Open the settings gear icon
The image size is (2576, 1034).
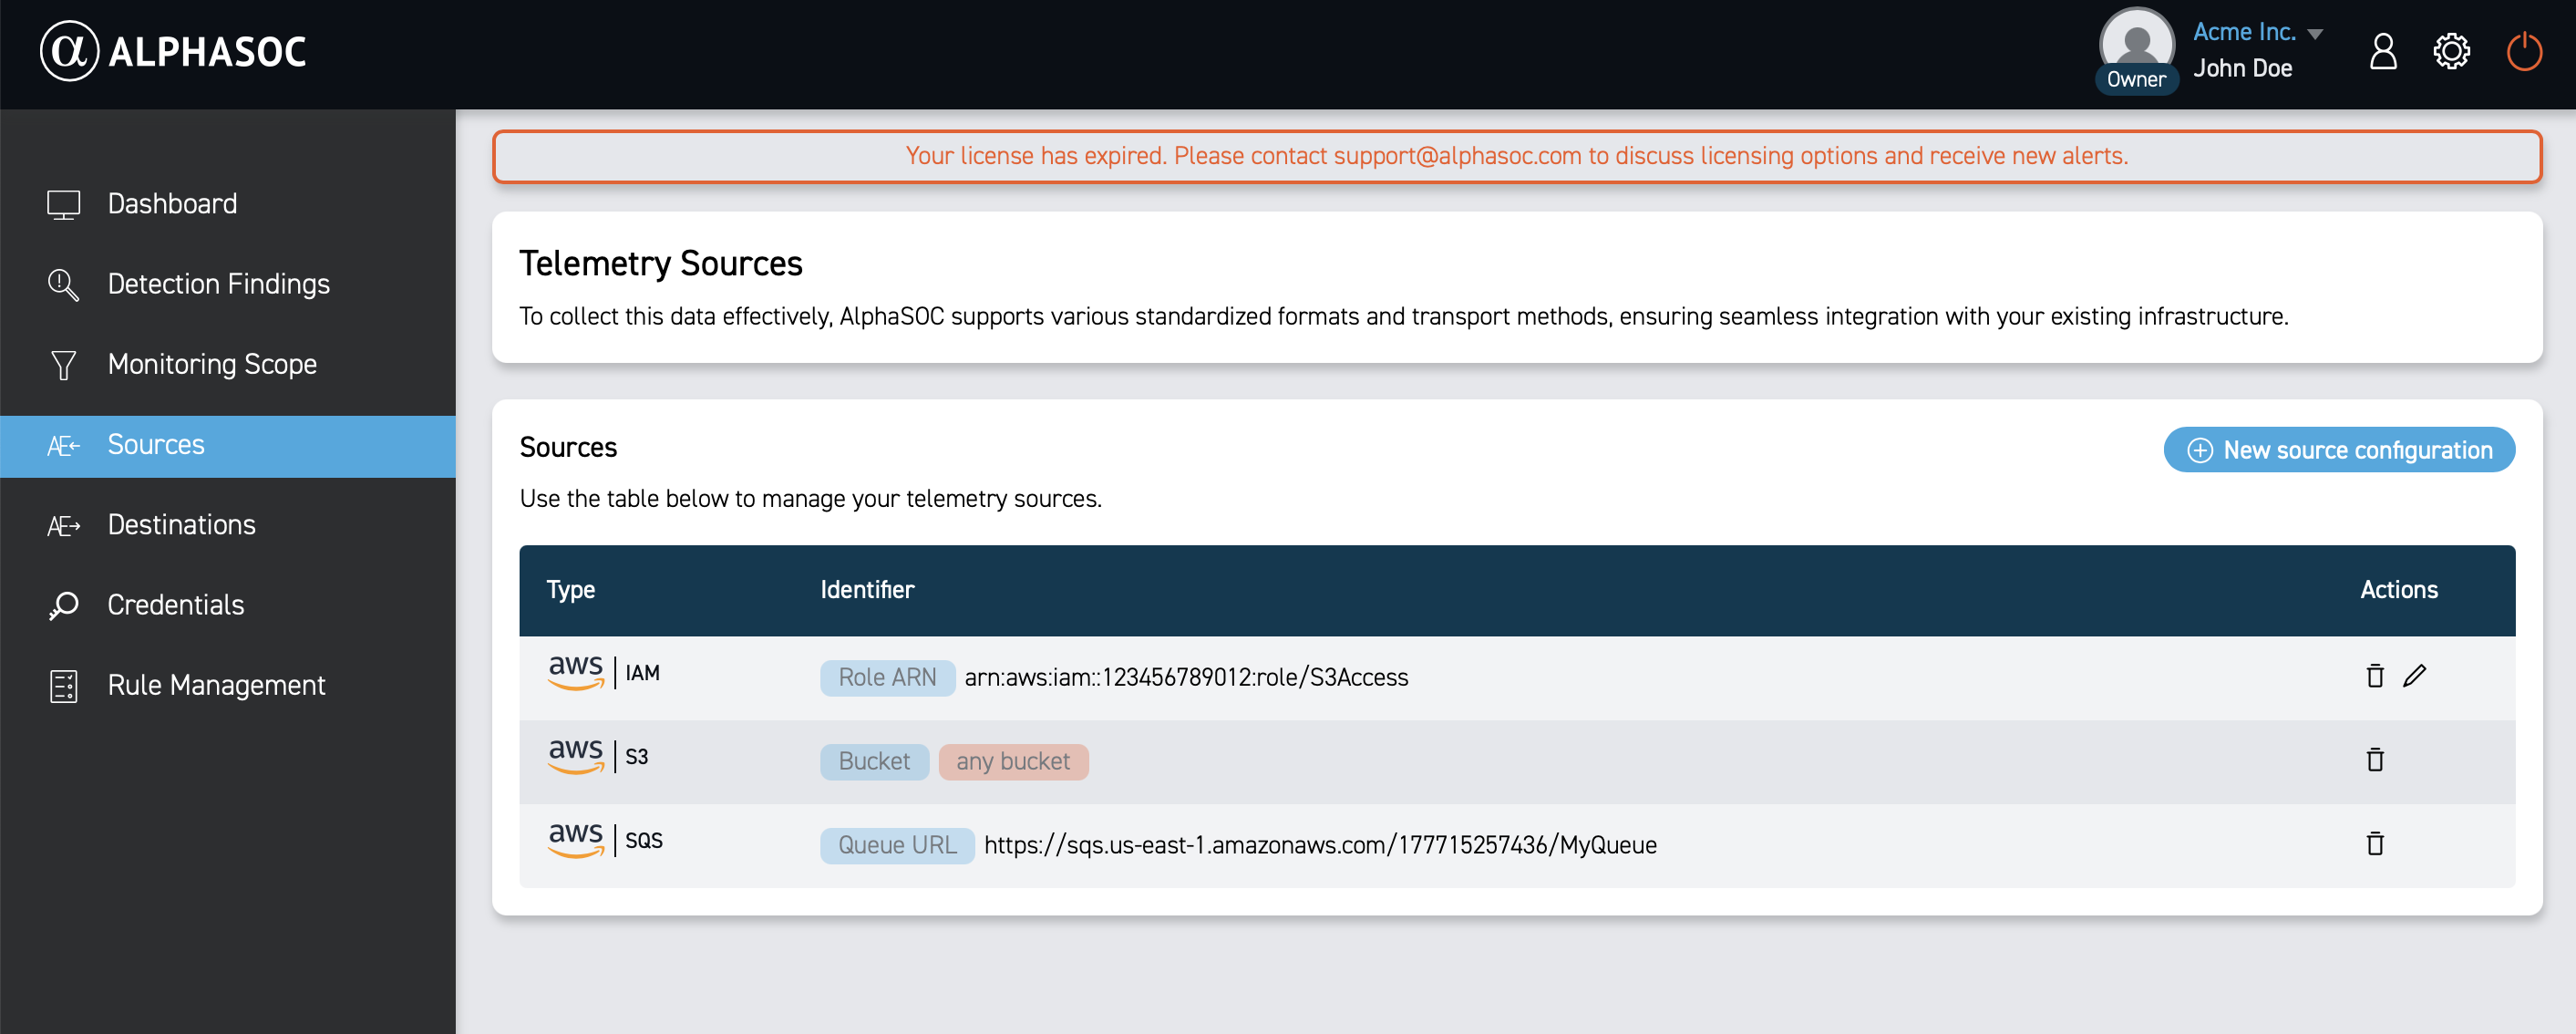[2451, 51]
